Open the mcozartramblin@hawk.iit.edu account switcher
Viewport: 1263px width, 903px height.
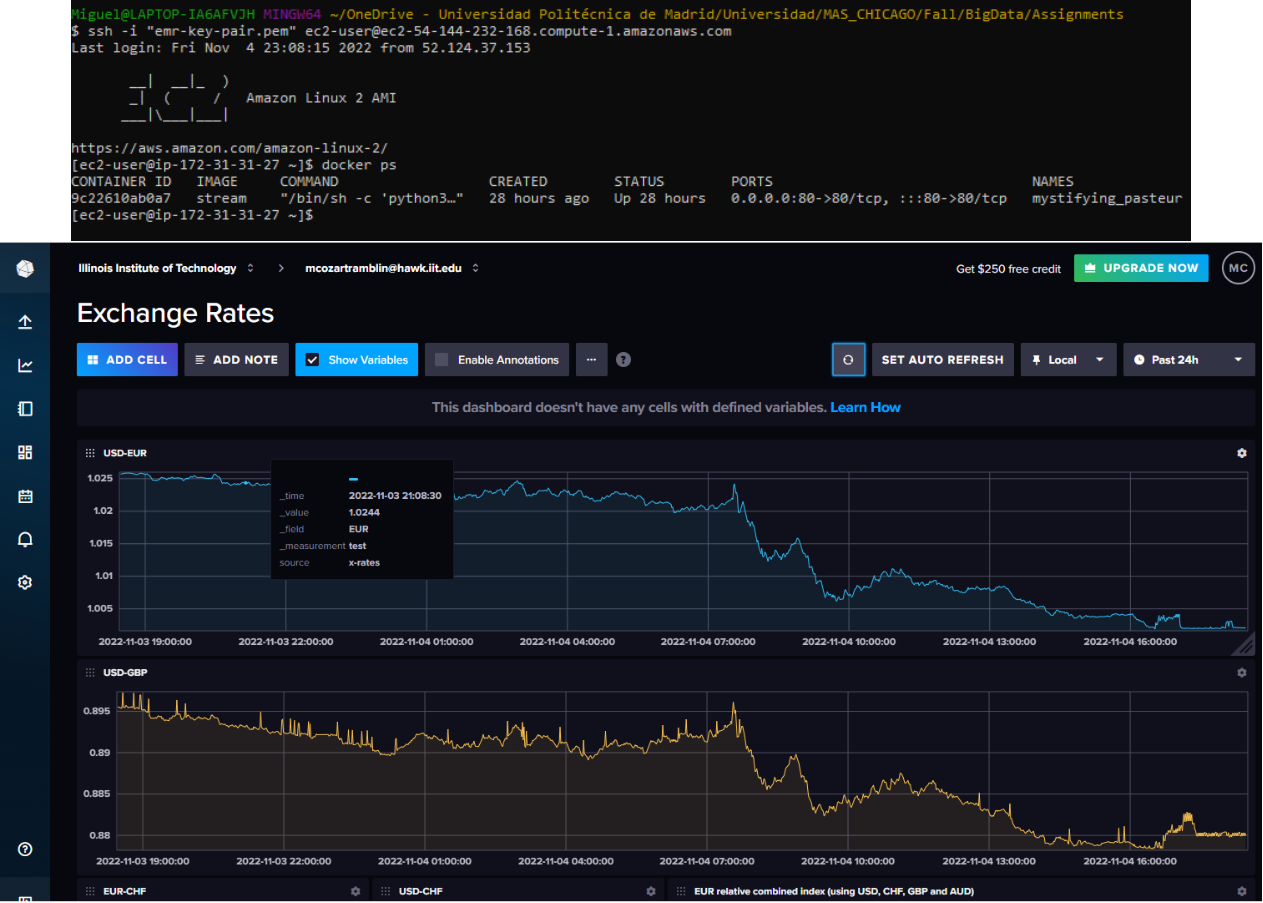[386, 268]
